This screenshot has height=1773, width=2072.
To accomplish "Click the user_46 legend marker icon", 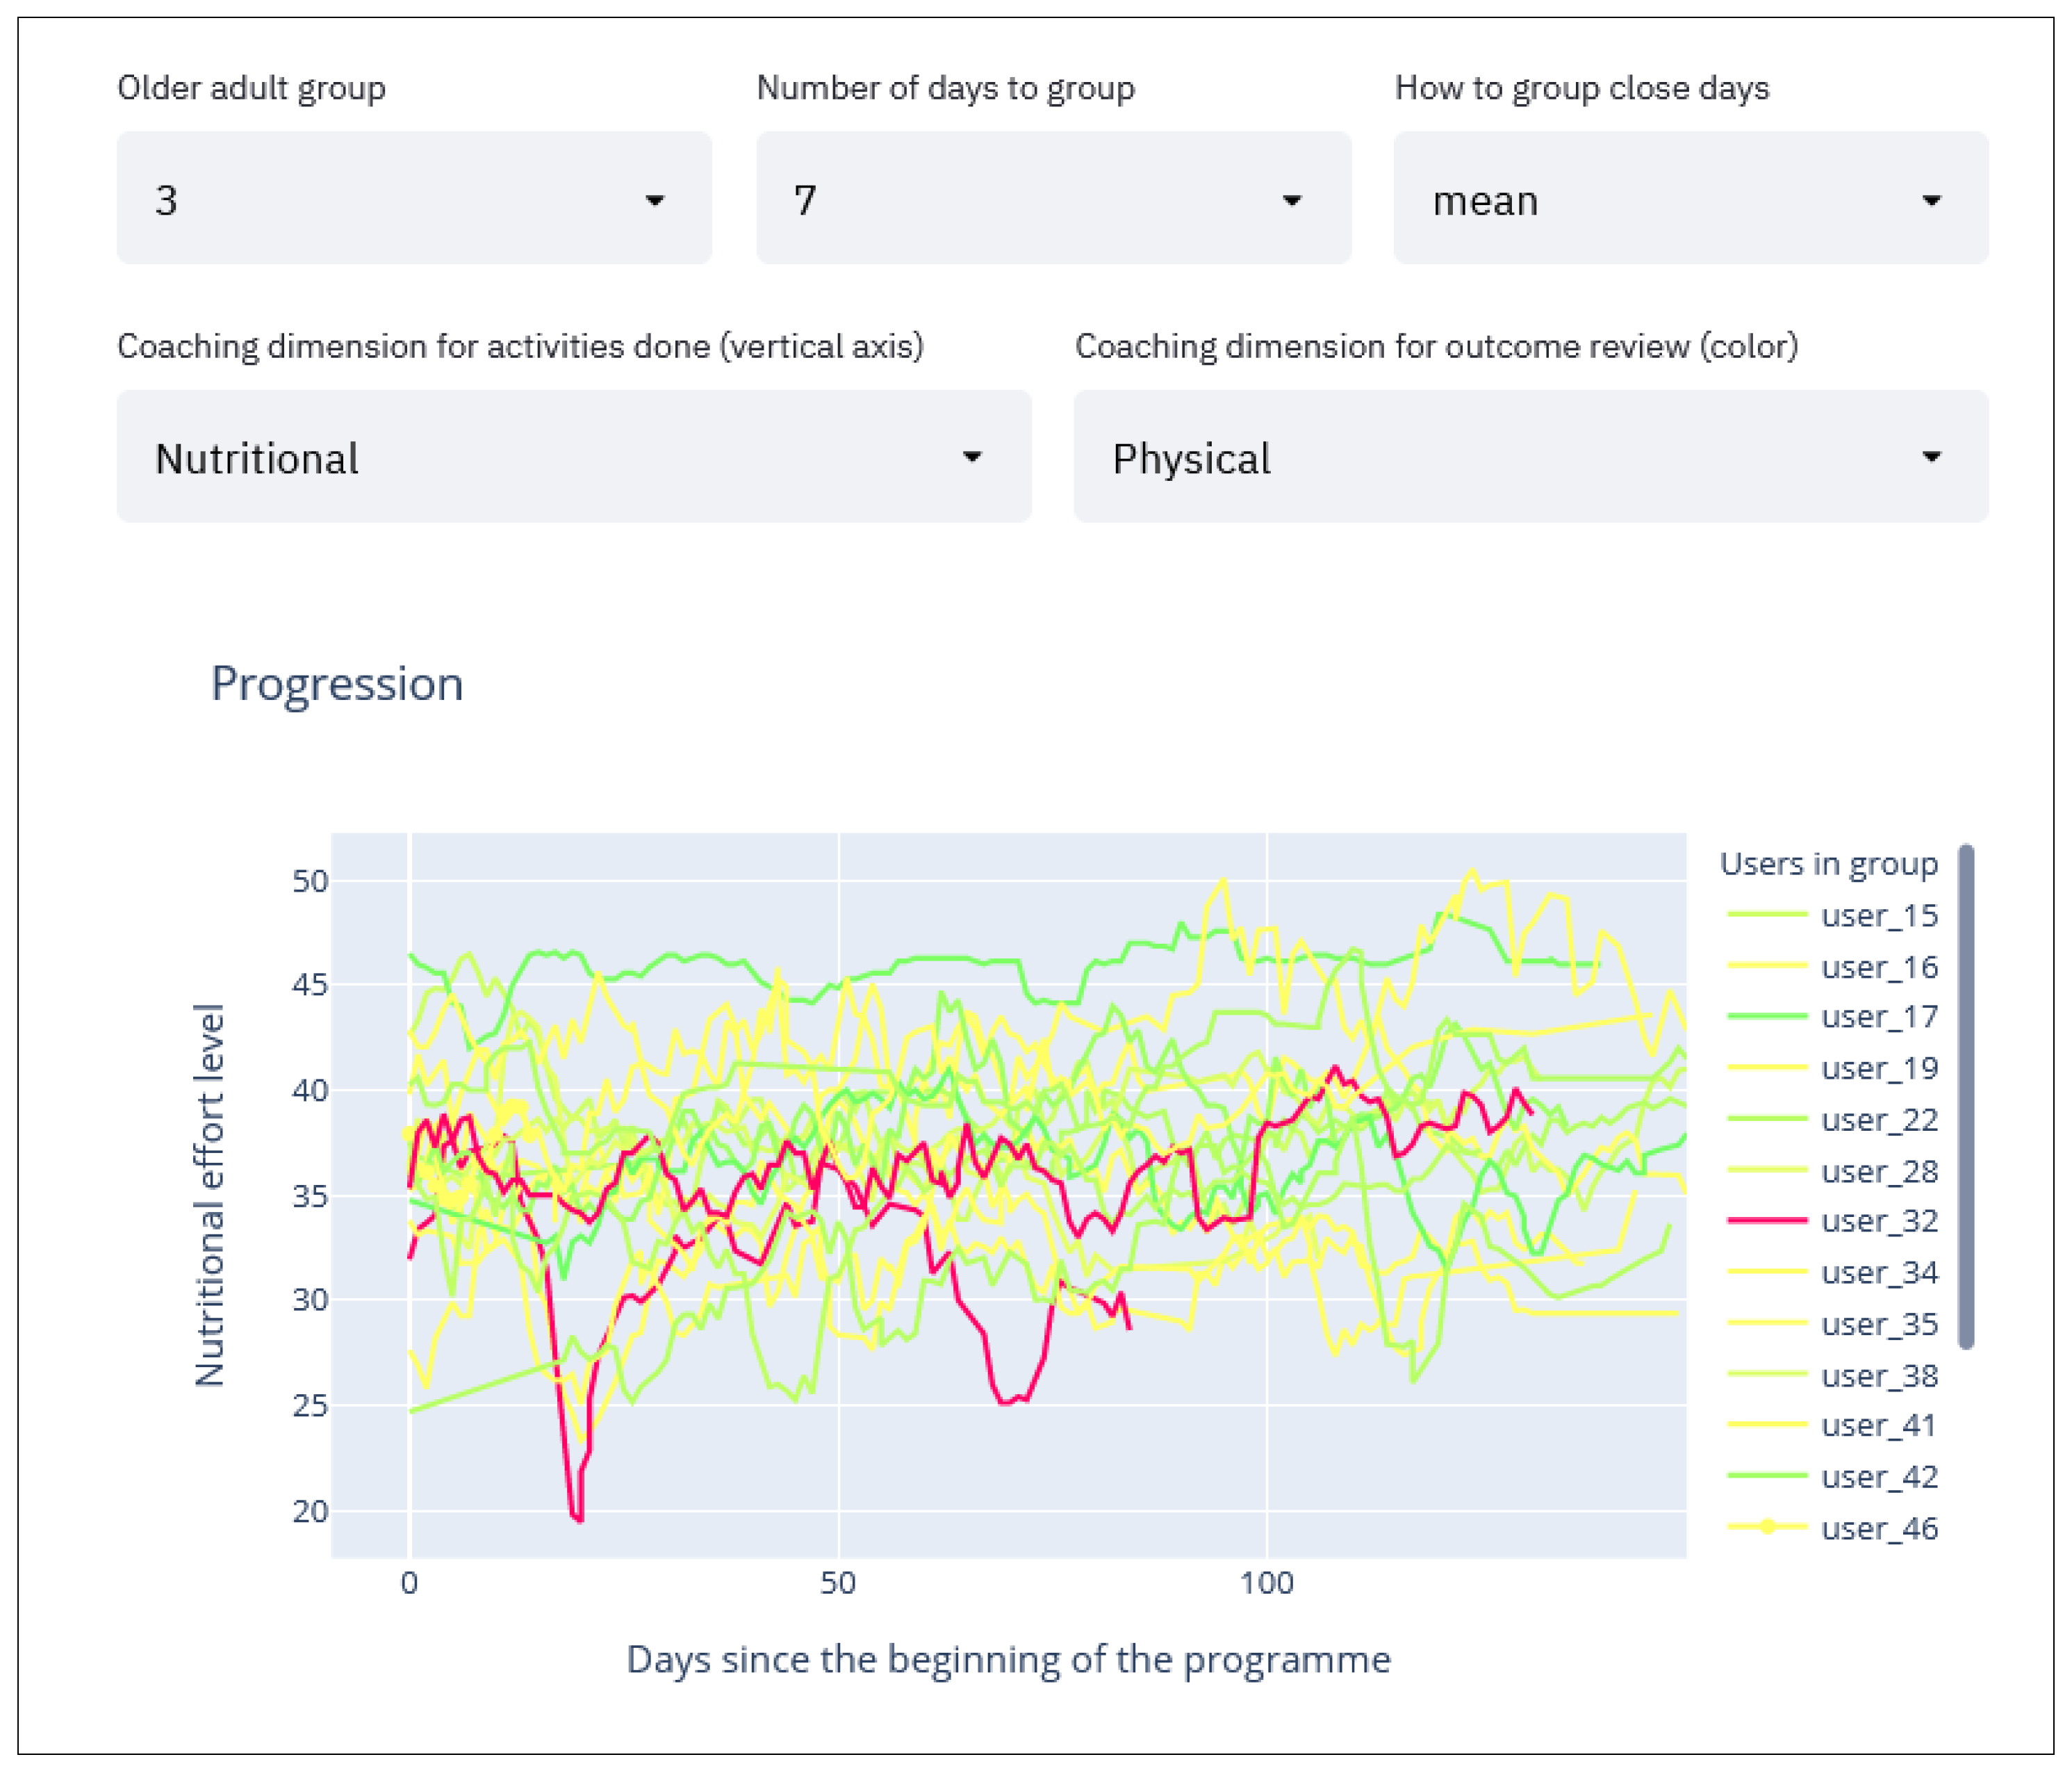I will [x=1767, y=1527].
